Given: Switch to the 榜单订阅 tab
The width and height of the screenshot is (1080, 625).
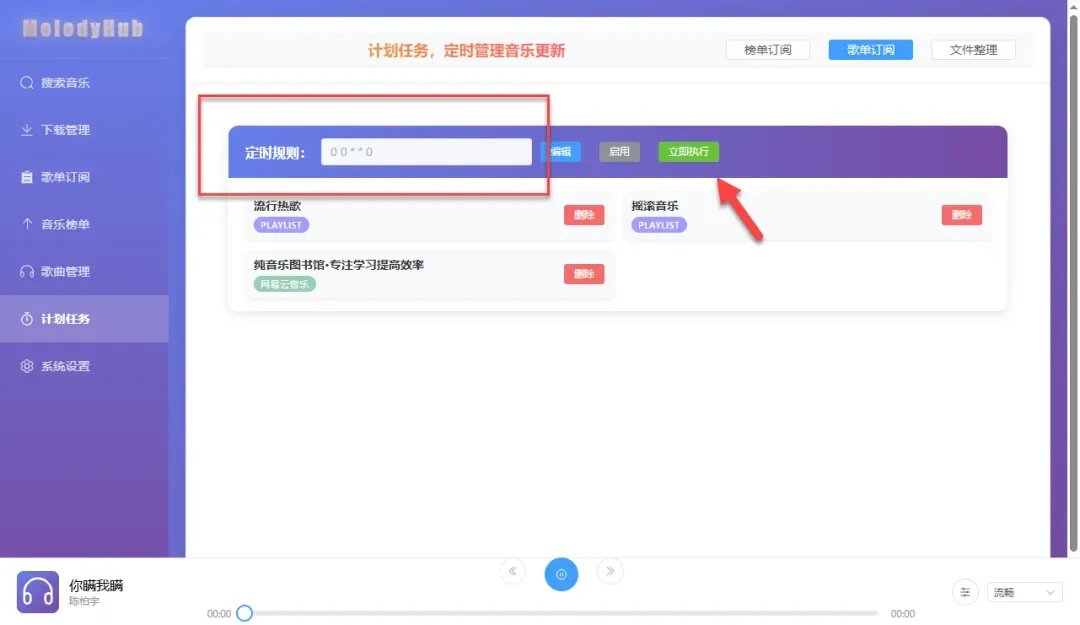Looking at the screenshot, I should click(x=768, y=50).
